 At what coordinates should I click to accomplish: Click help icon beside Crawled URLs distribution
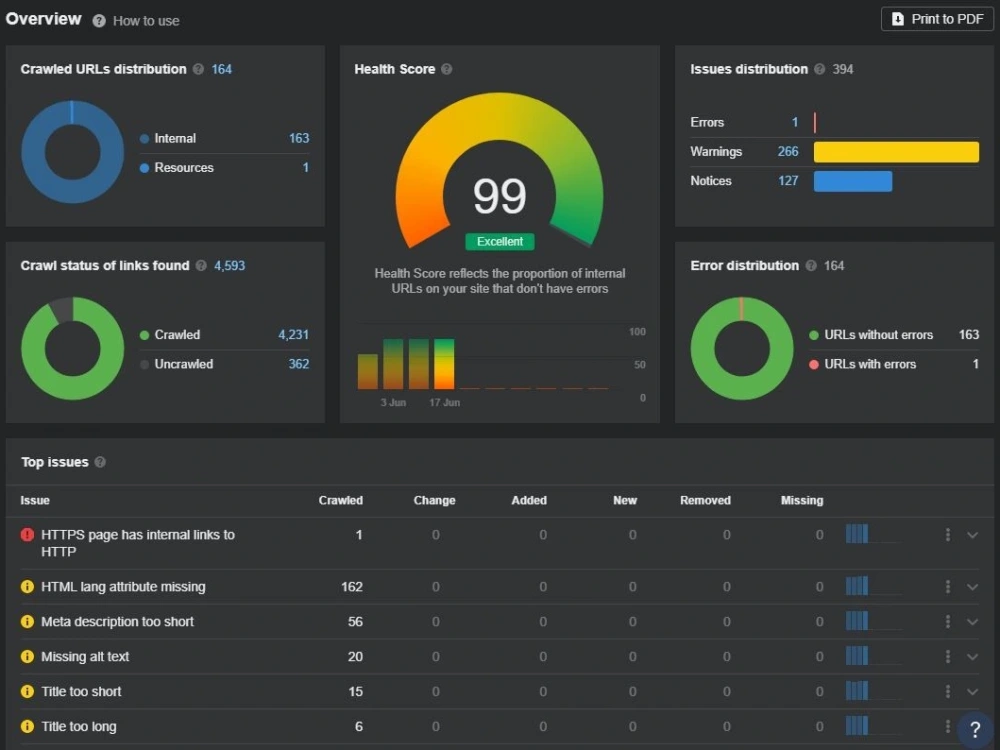pyautogui.click(x=198, y=69)
